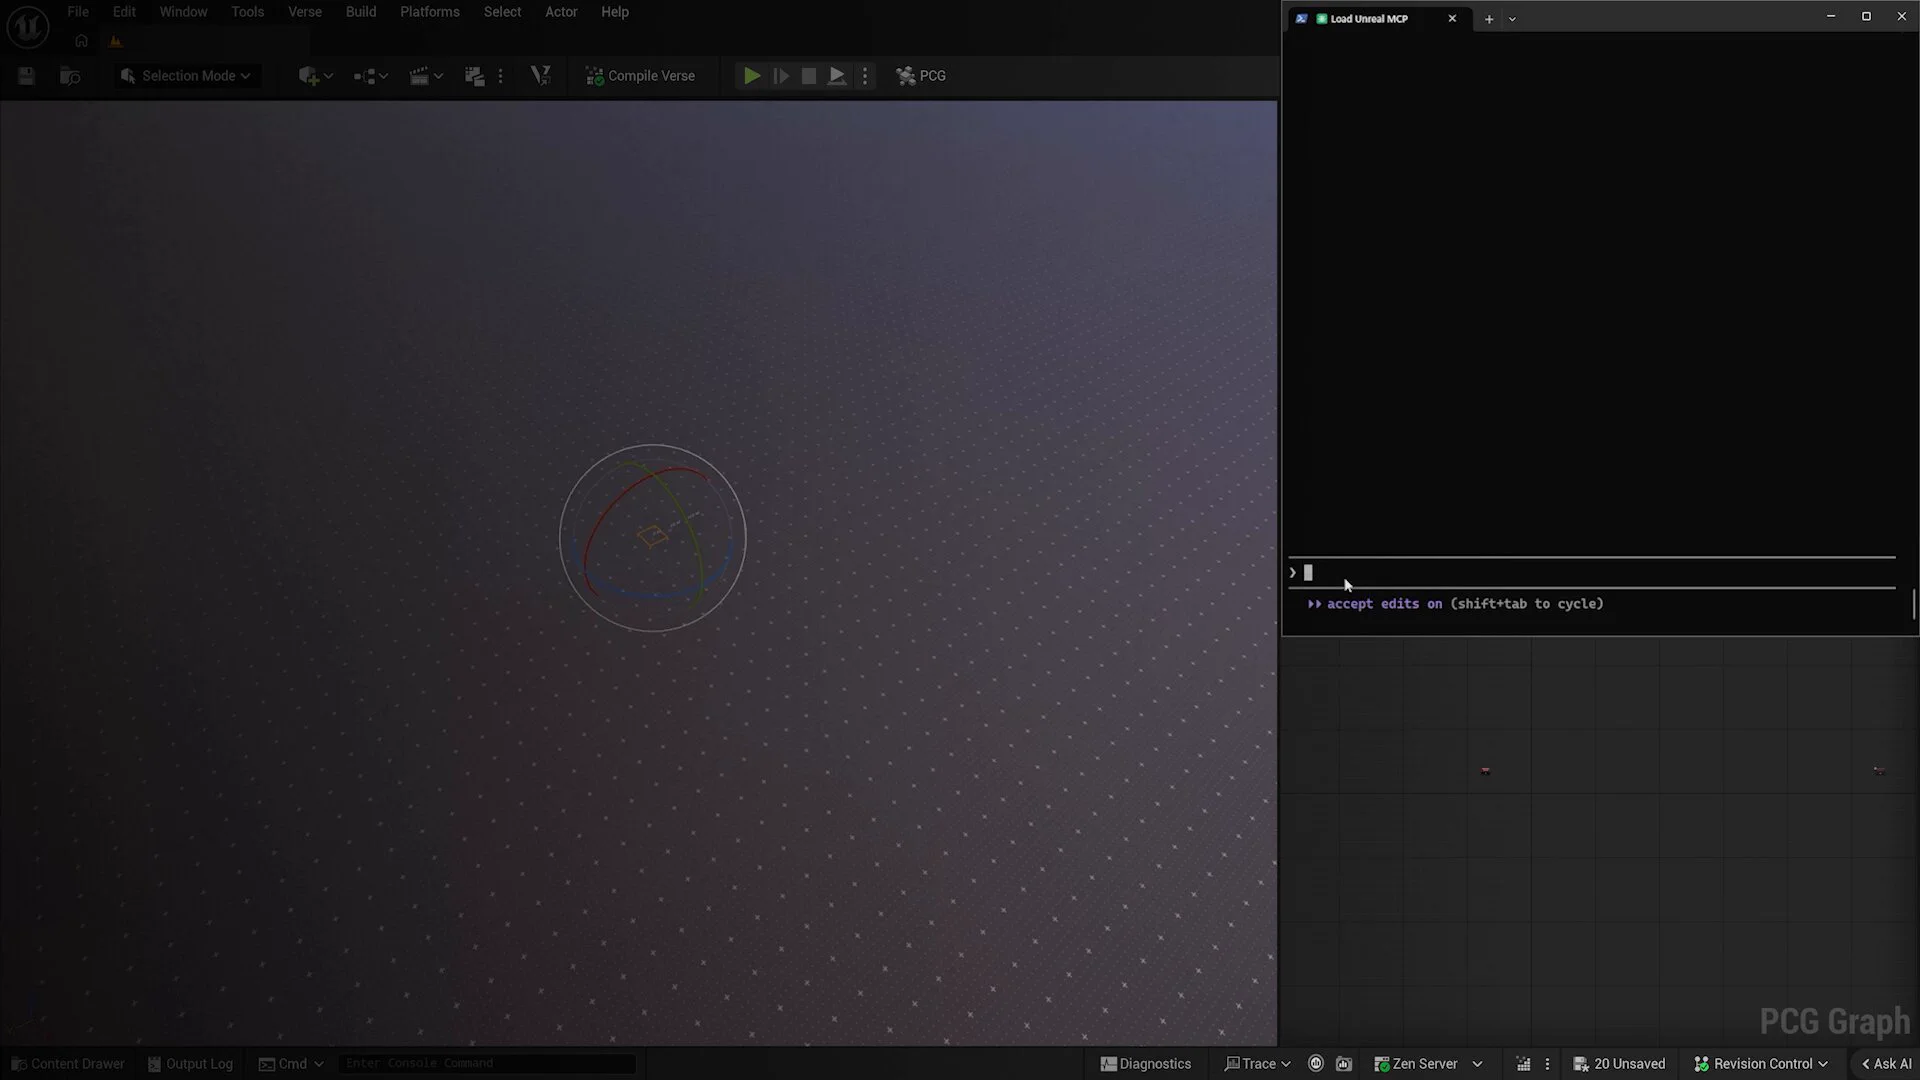Open the PCG toolbar button
Viewport: 1920px width, 1080px height.
pos(921,76)
